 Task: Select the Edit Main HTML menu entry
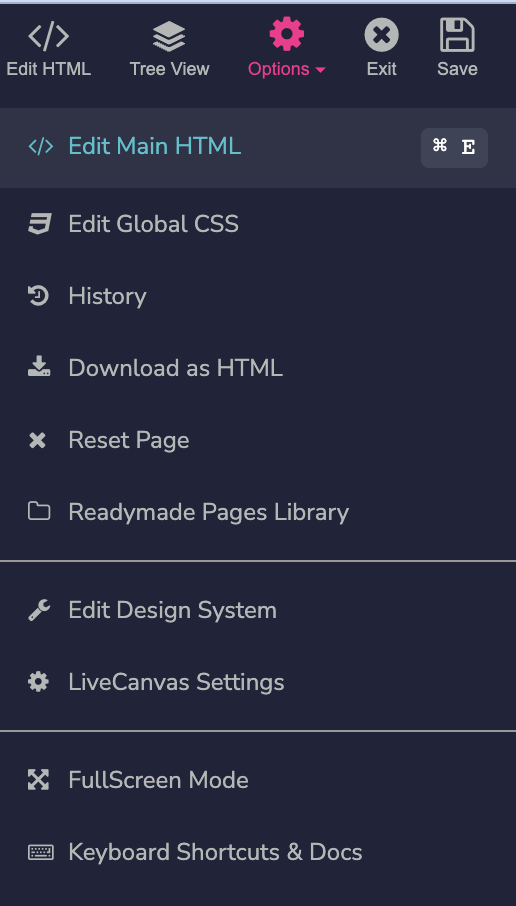pos(258,147)
